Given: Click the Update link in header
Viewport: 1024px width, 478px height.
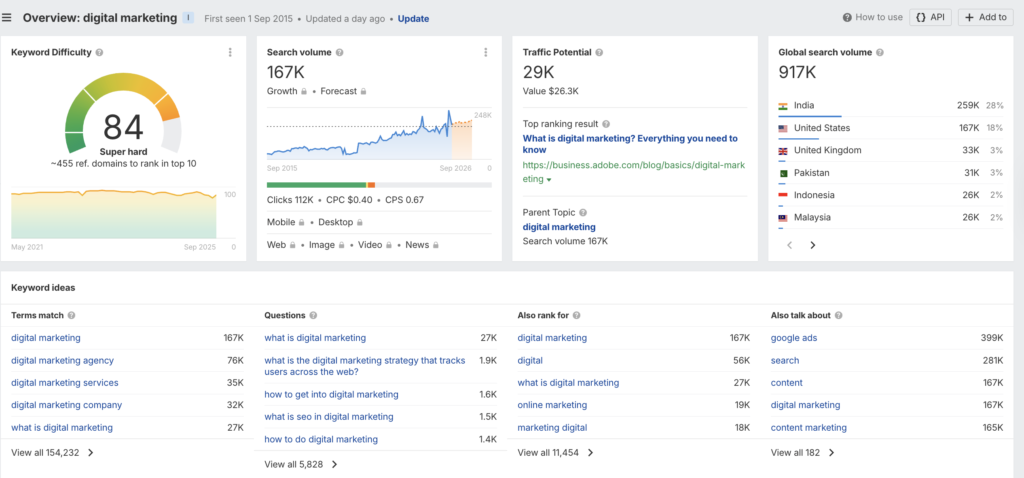Looking at the screenshot, I should (413, 18).
